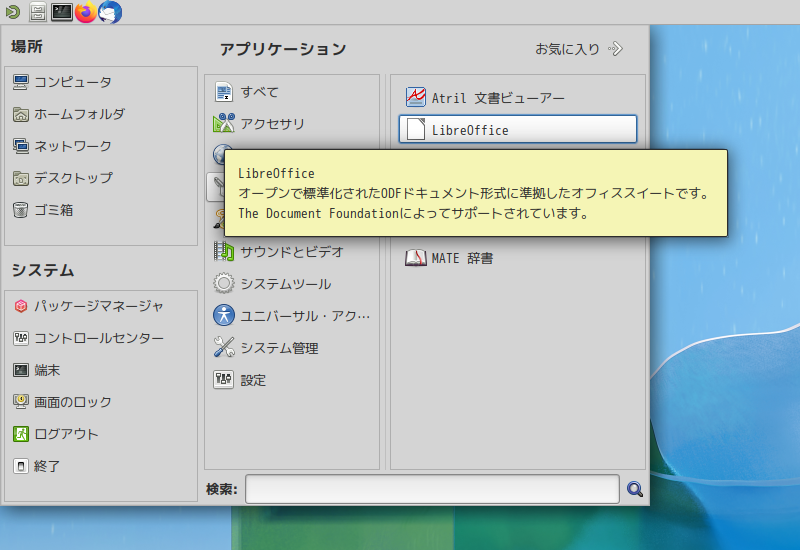Open the main menu launcher icon

point(12,12)
